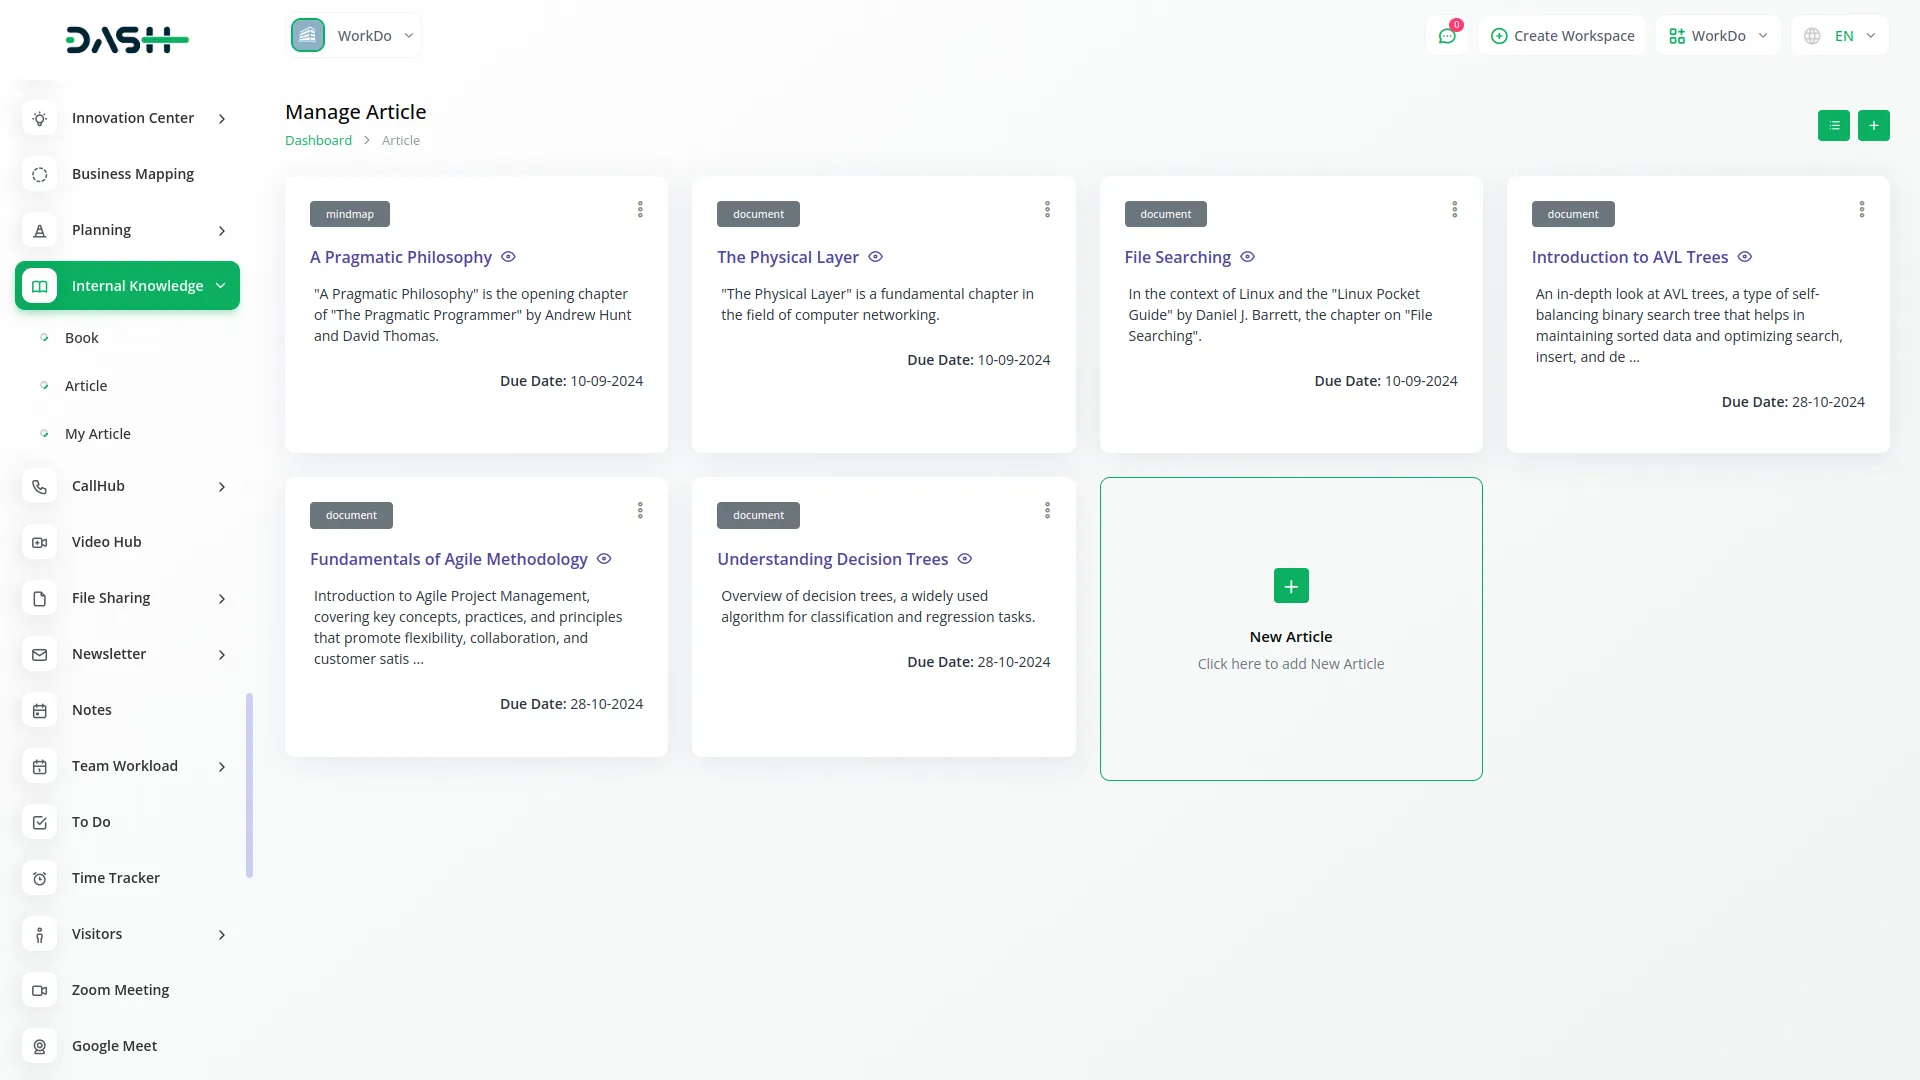This screenshot has width=1920, height=1080.
Task: Click the green plus icon in page header
Action: (x=1873, y=125)
